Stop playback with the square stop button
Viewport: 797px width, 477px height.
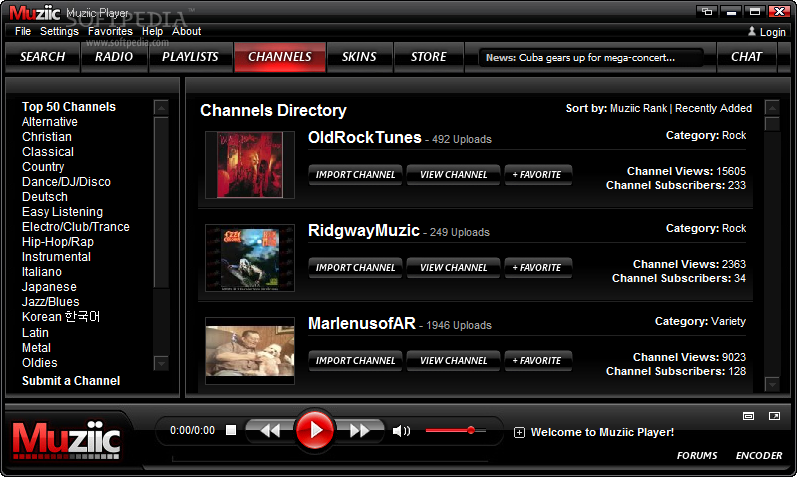pyautogui.click(x=231, y=430)
